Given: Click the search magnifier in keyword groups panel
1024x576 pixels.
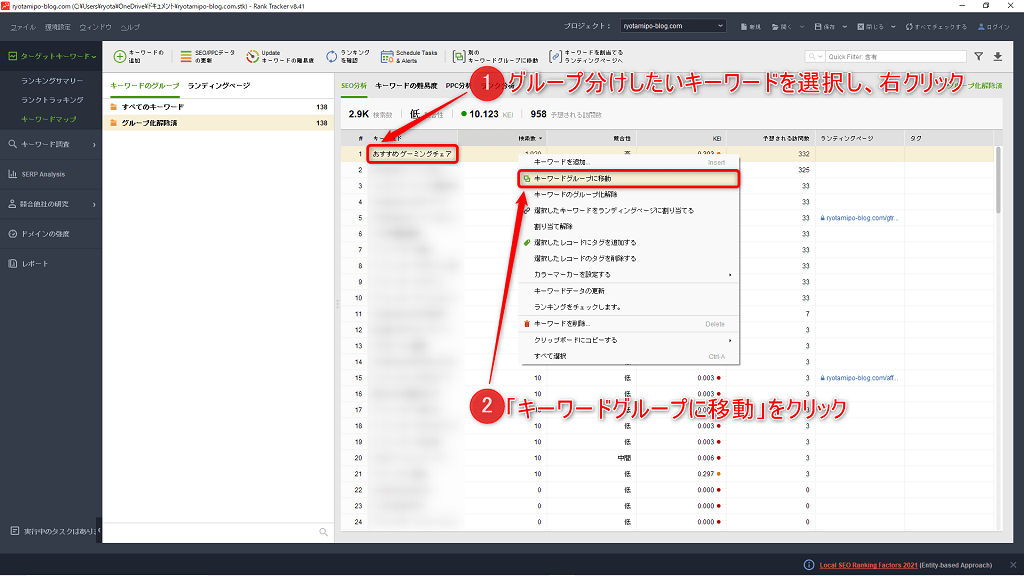Looking at the screenshot, I should point(323,532).
